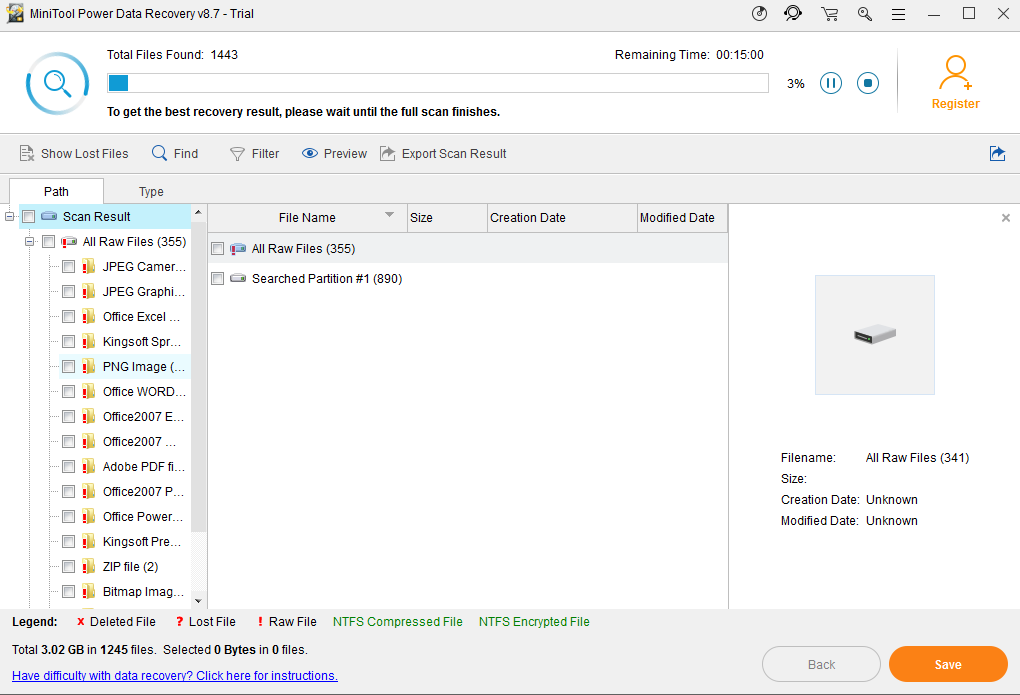The width and height of the screenshot is (1020, 695).
Task: Click the Adobe PDF folder icon
Action: 88,467
